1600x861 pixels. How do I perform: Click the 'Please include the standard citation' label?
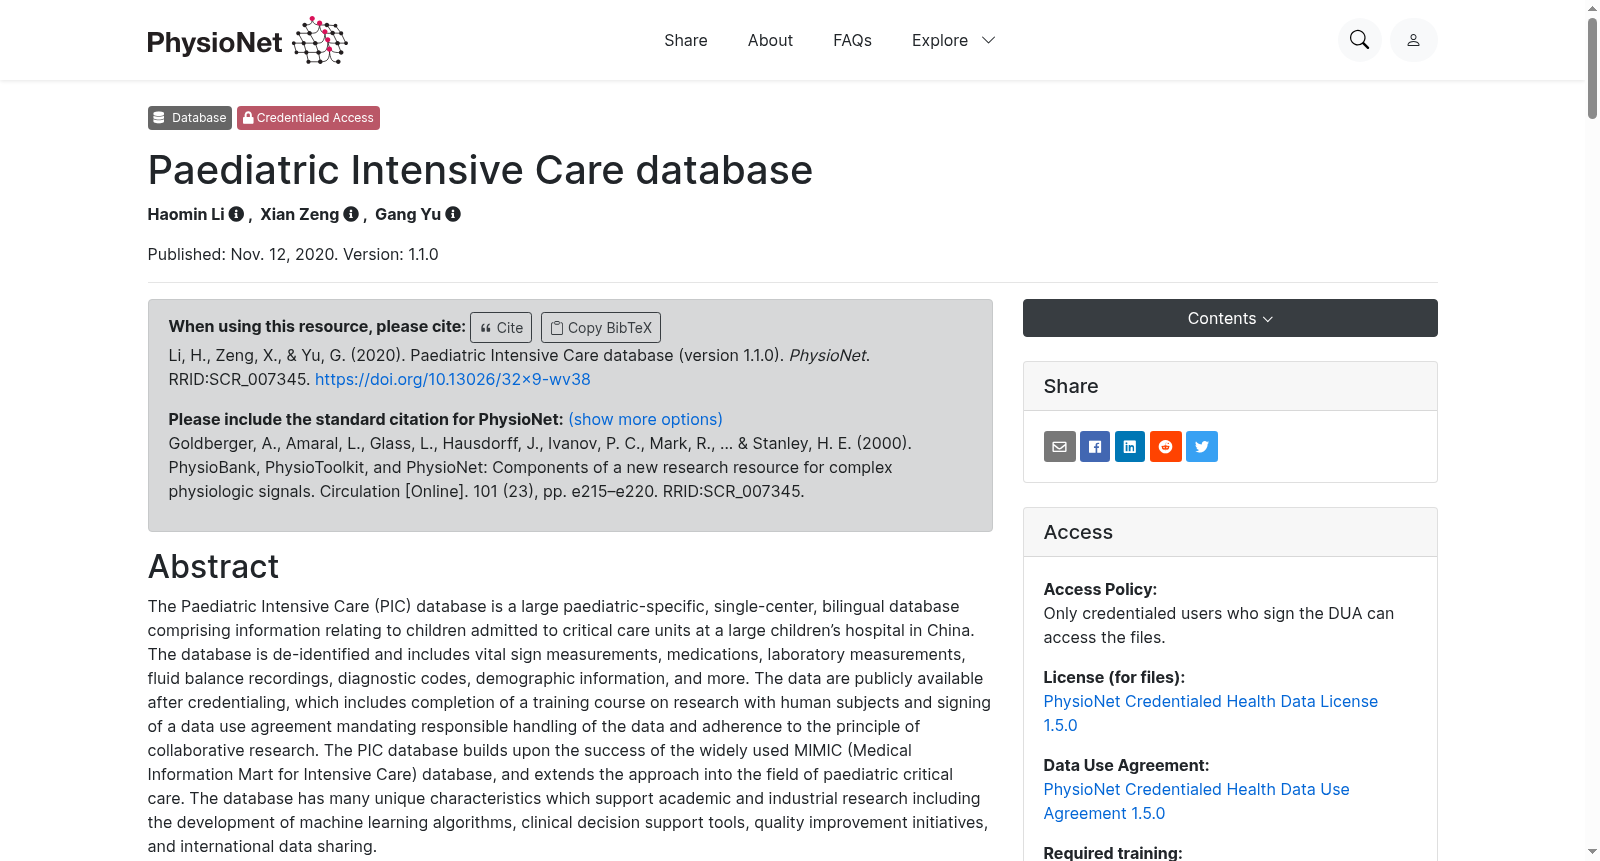point(366,419)
